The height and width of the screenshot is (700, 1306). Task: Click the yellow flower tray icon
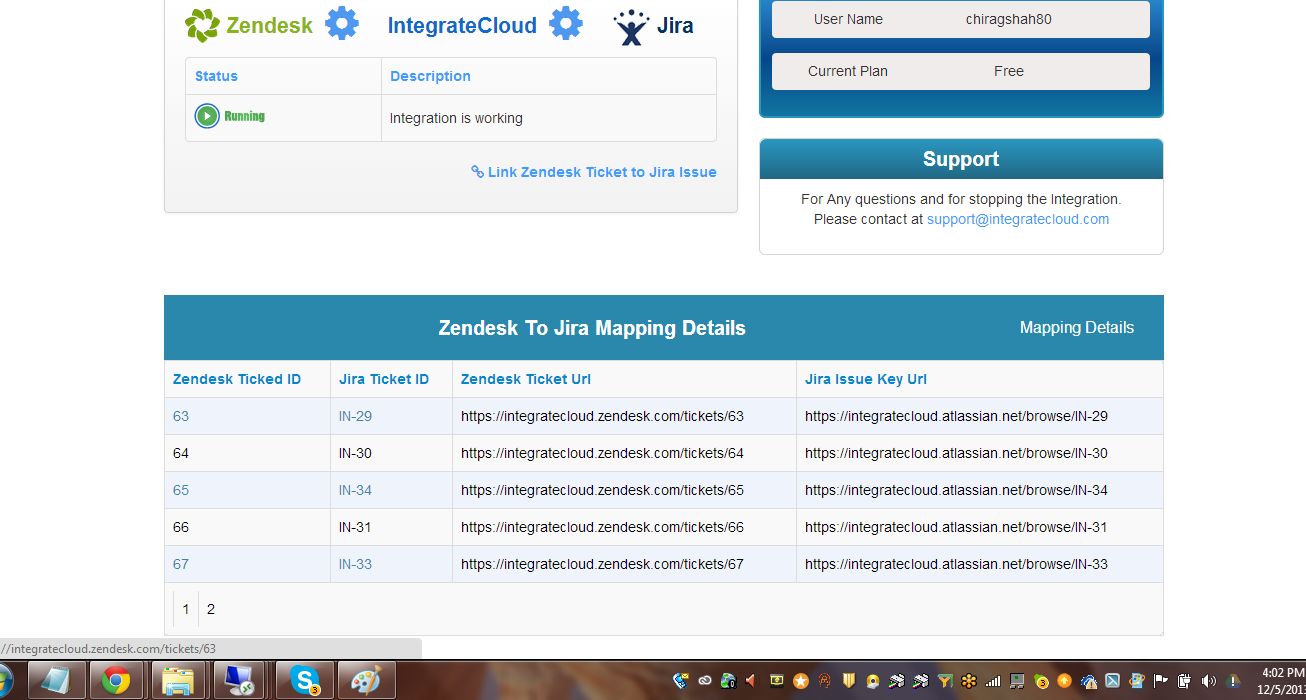tap(969, 681)
